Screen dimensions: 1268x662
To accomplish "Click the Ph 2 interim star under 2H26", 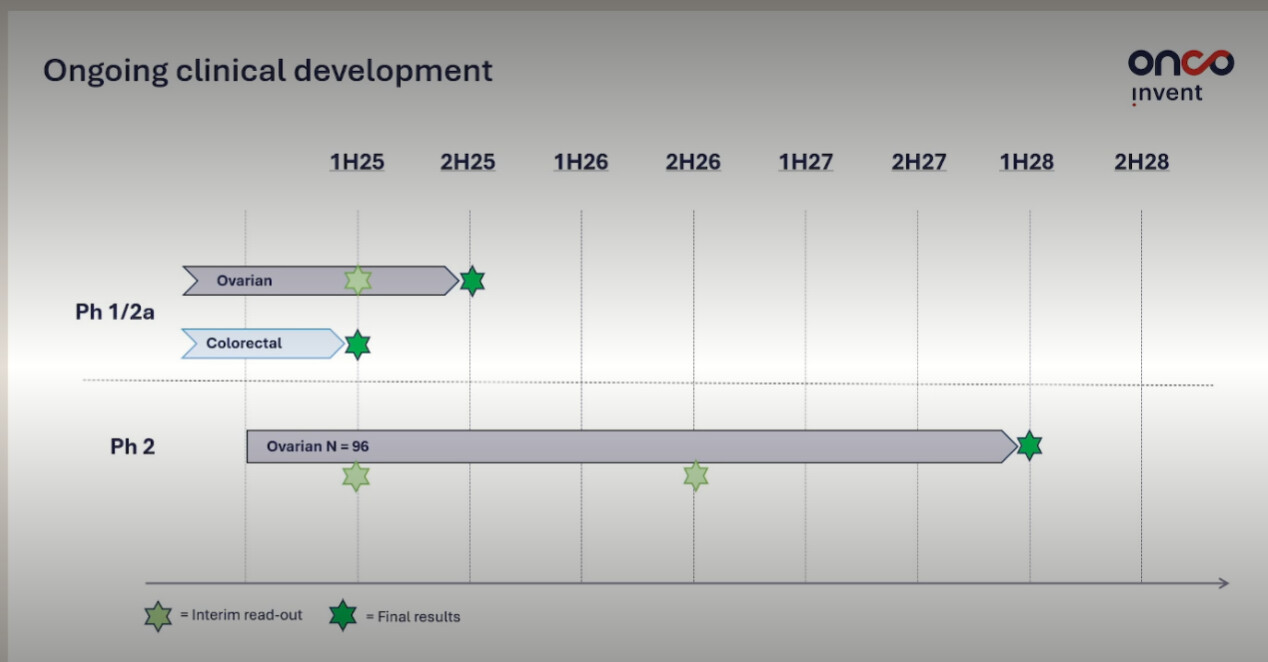I will (x=696, y=476).
